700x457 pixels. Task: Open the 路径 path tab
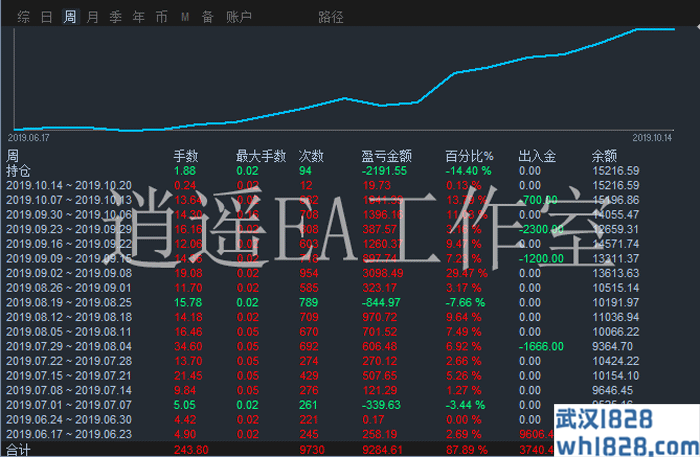pos(331,17)
